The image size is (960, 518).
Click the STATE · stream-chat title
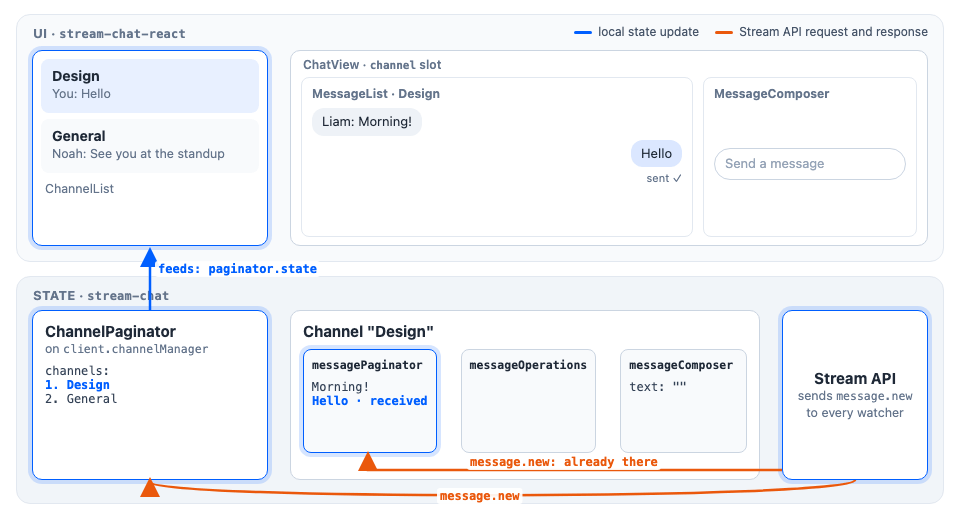point(101,296)
